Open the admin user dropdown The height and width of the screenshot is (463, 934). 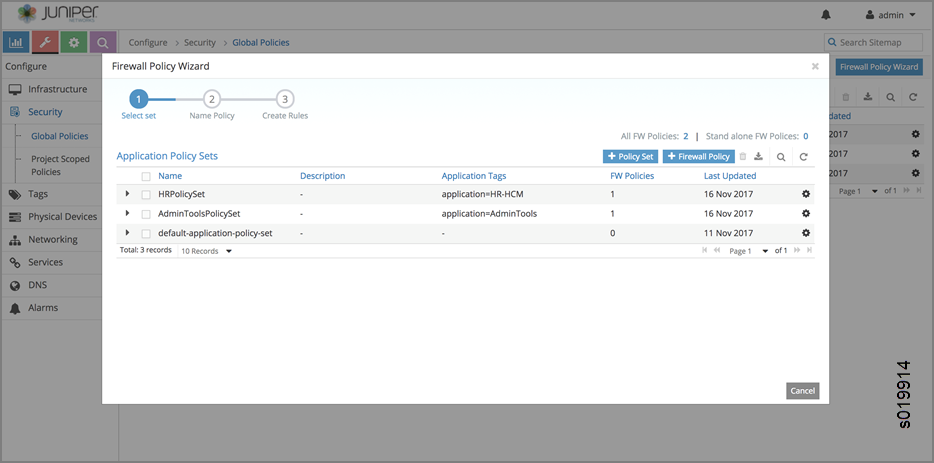click(x=891, y=15)
